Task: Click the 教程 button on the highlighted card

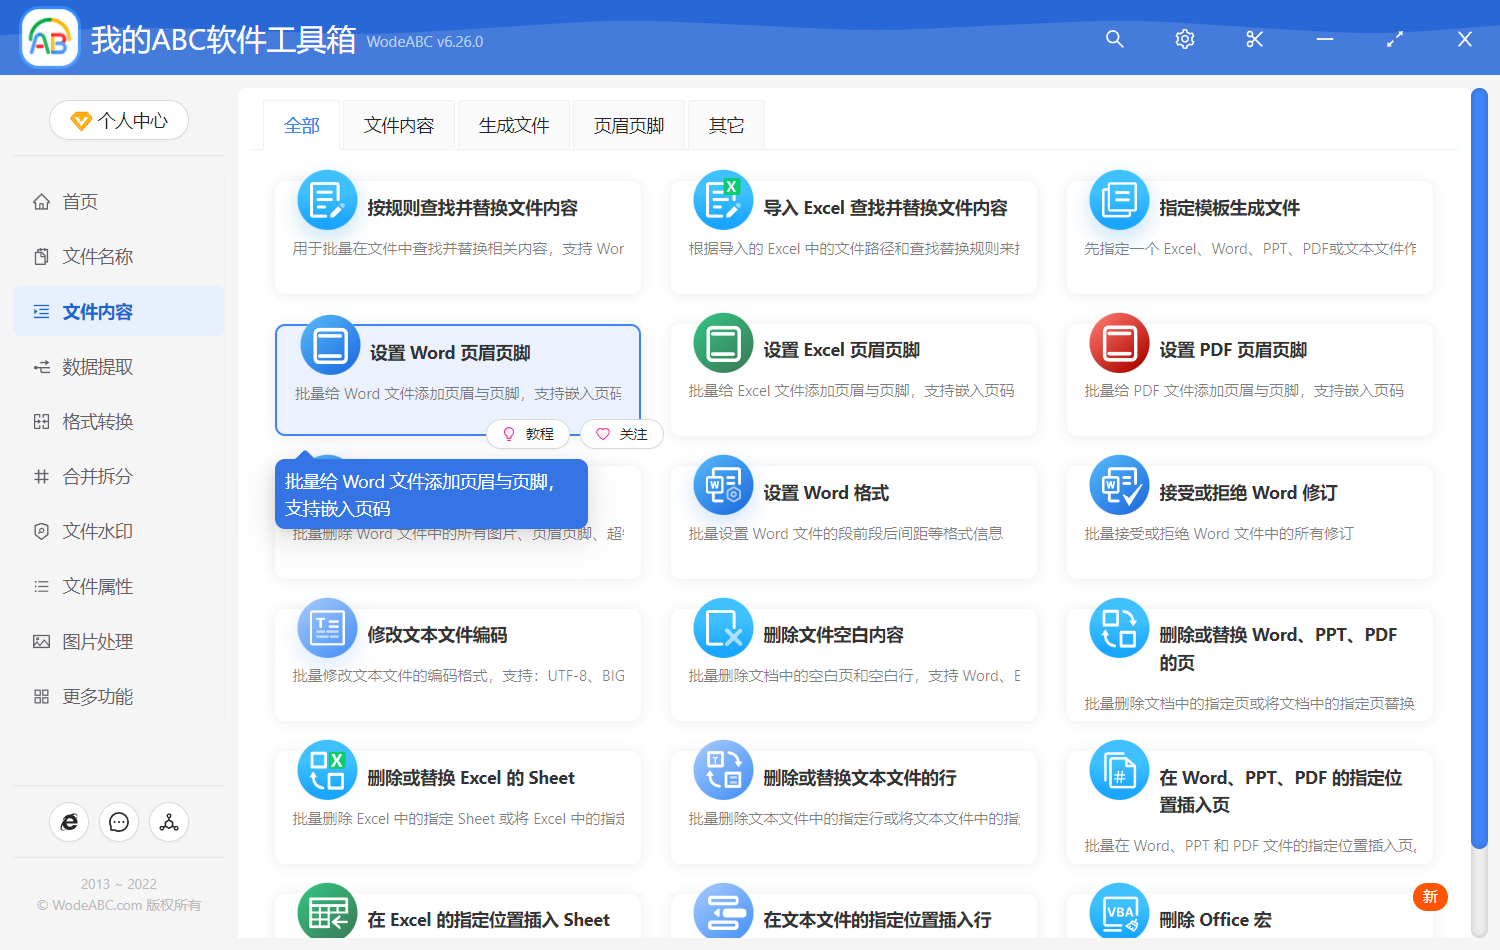Action: 528,434
